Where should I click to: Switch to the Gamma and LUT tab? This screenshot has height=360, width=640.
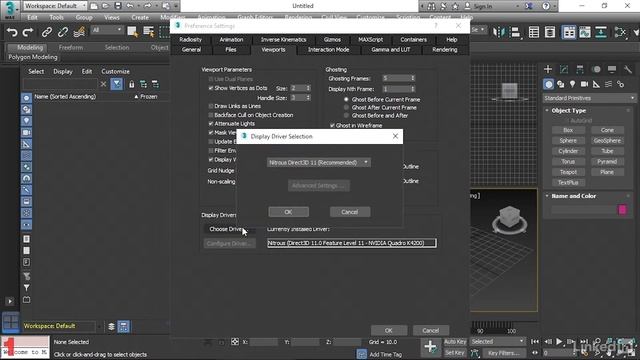[391, 49]
